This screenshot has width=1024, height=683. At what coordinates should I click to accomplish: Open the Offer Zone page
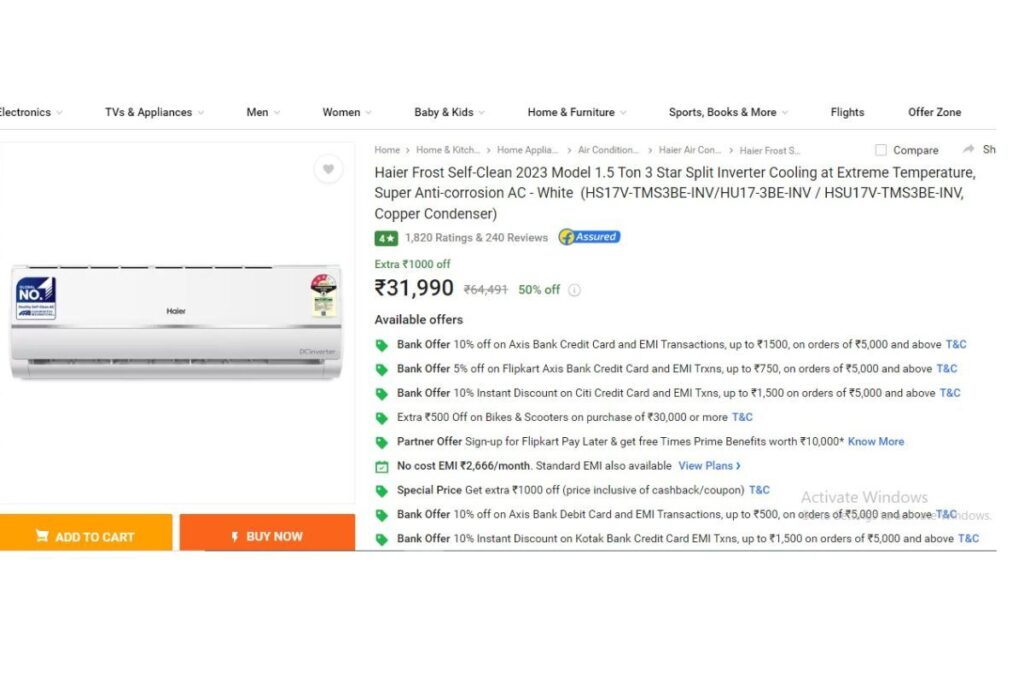[x=935, y=112]
